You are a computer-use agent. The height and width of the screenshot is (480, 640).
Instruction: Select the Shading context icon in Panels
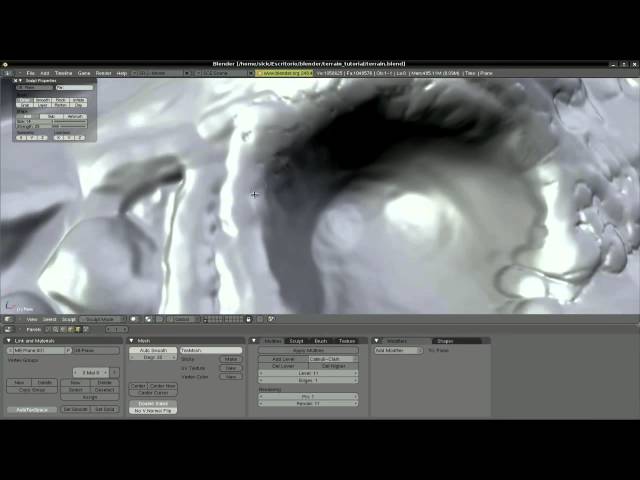63,329
